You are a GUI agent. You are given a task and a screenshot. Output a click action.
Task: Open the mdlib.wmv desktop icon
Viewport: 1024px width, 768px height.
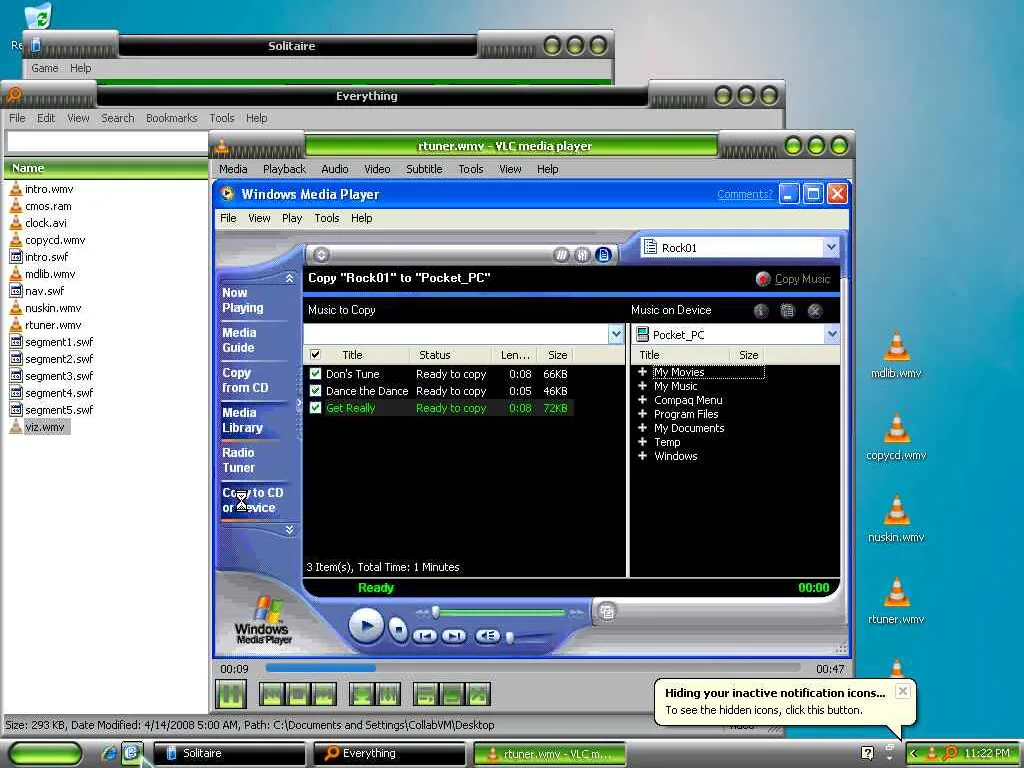tap(896, 355)
